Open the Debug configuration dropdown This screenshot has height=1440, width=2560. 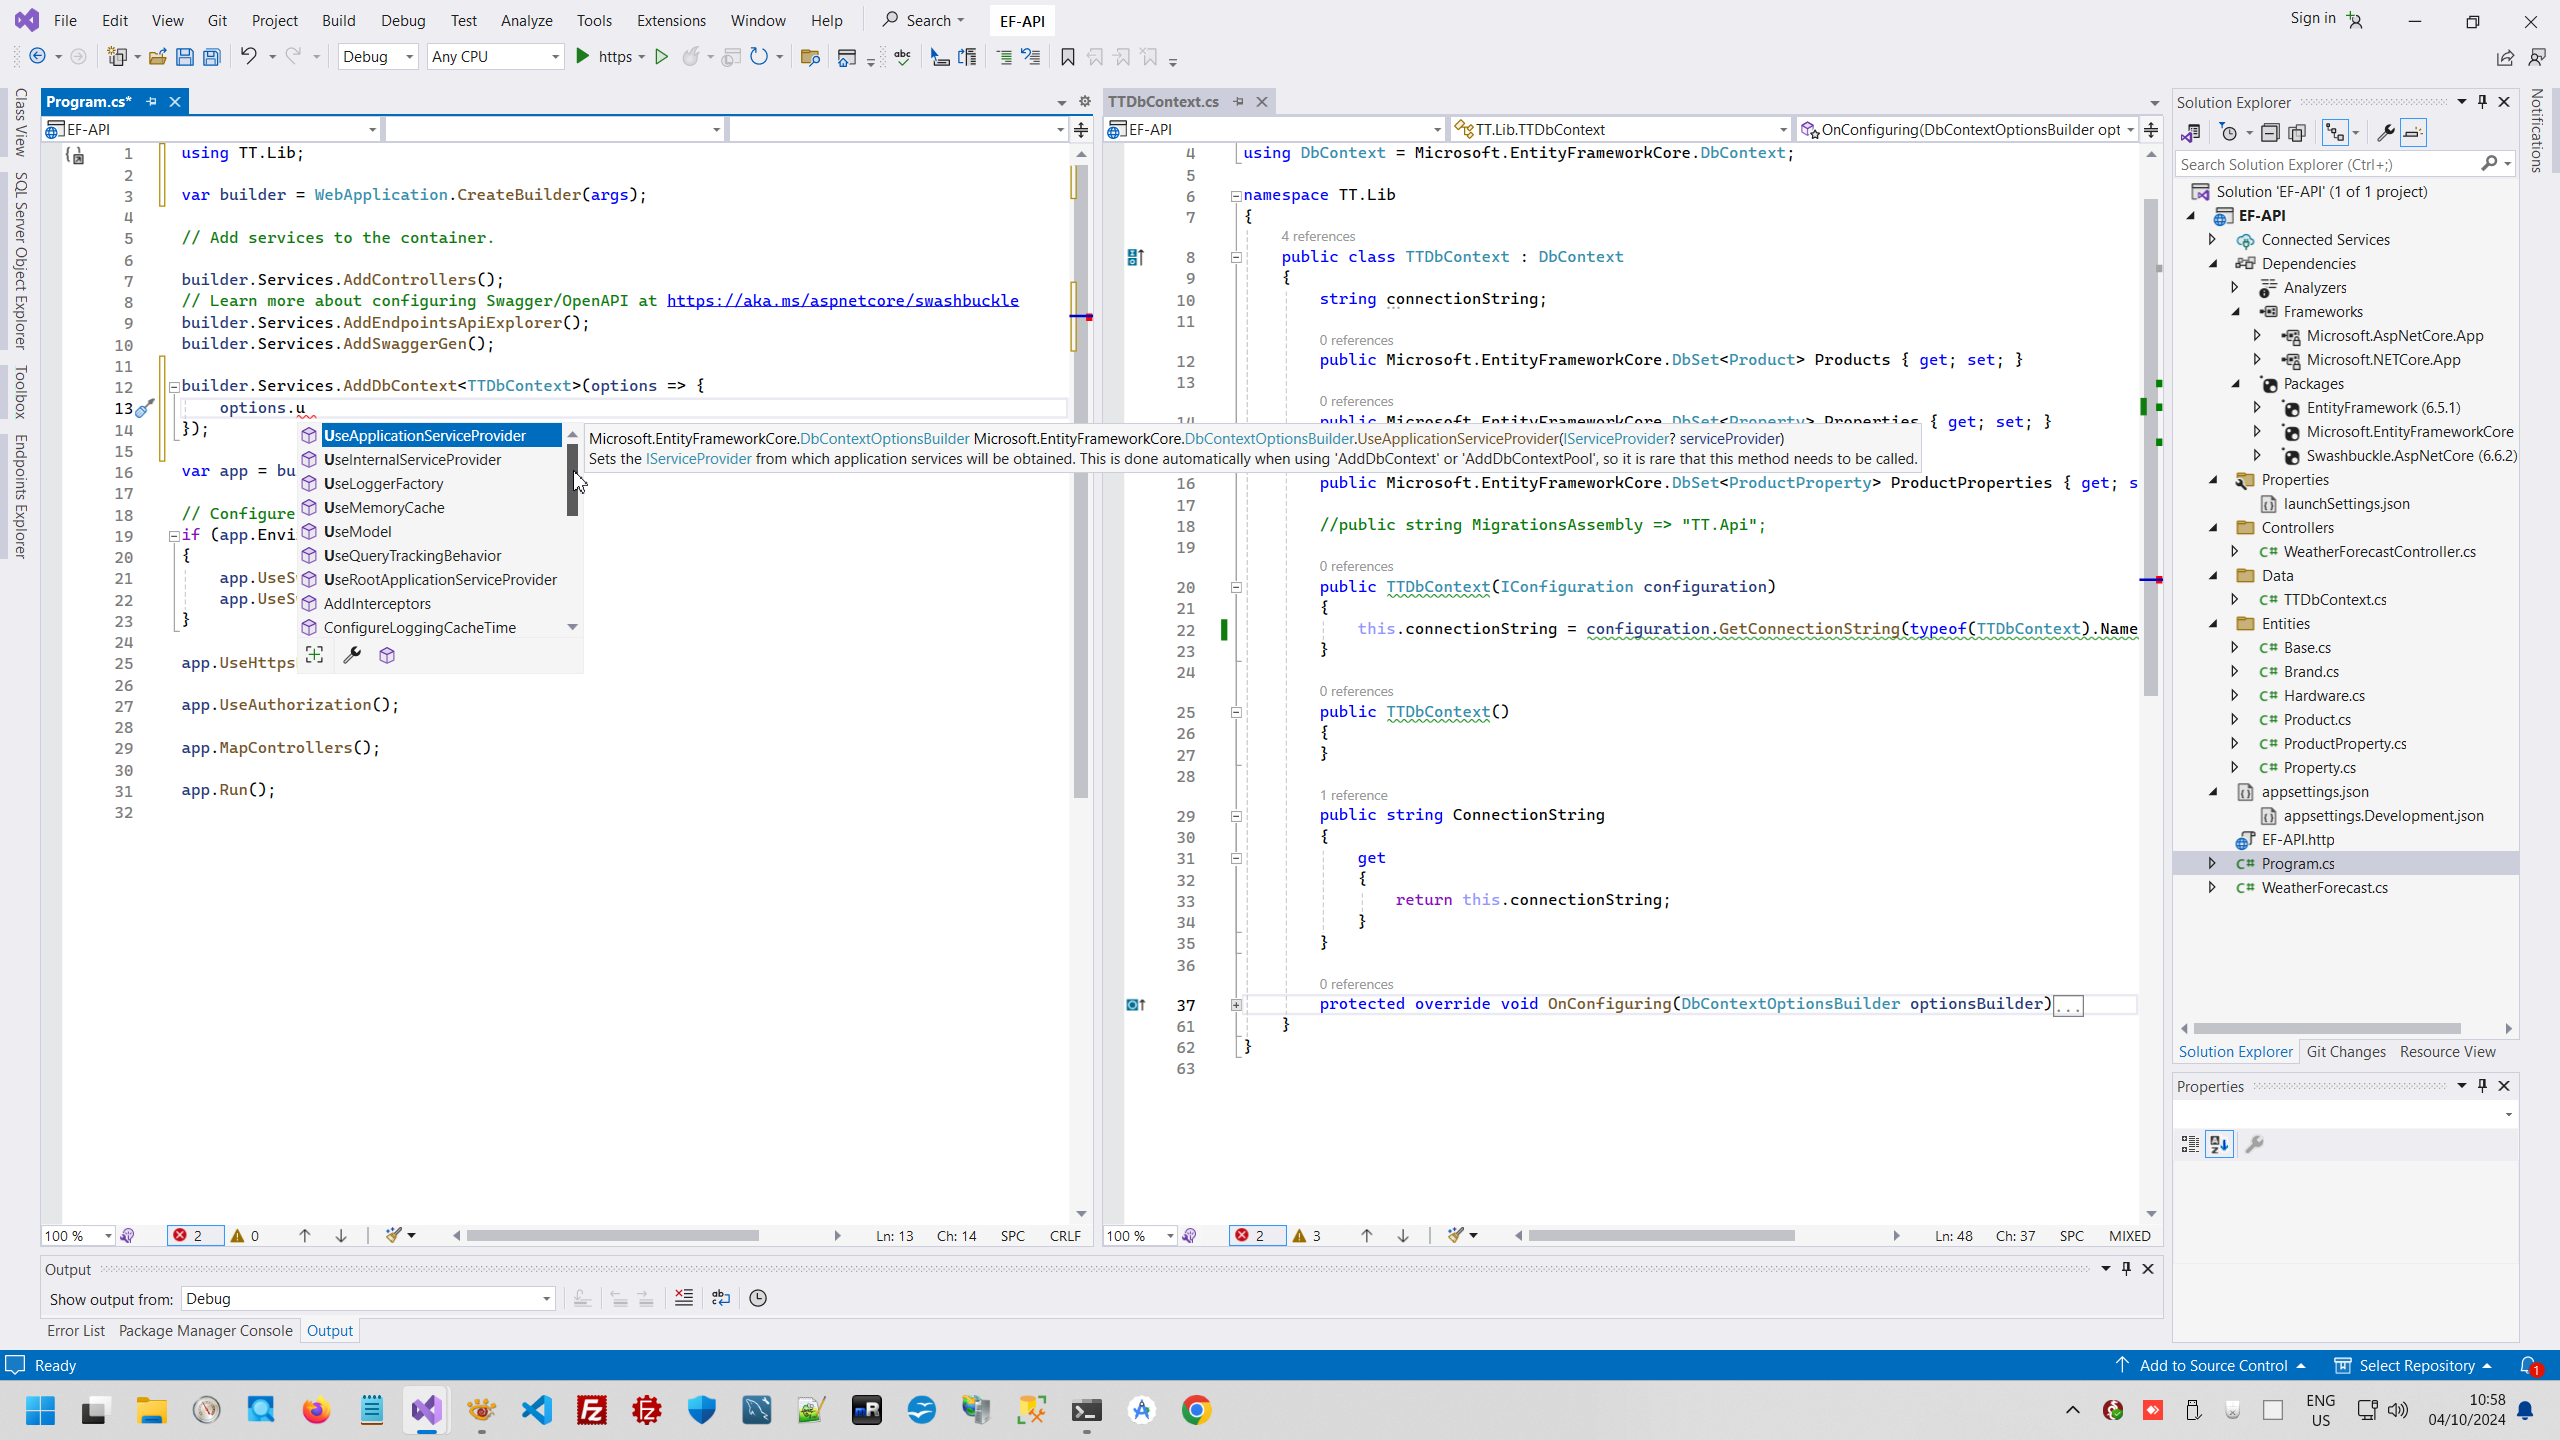(378, 57)
